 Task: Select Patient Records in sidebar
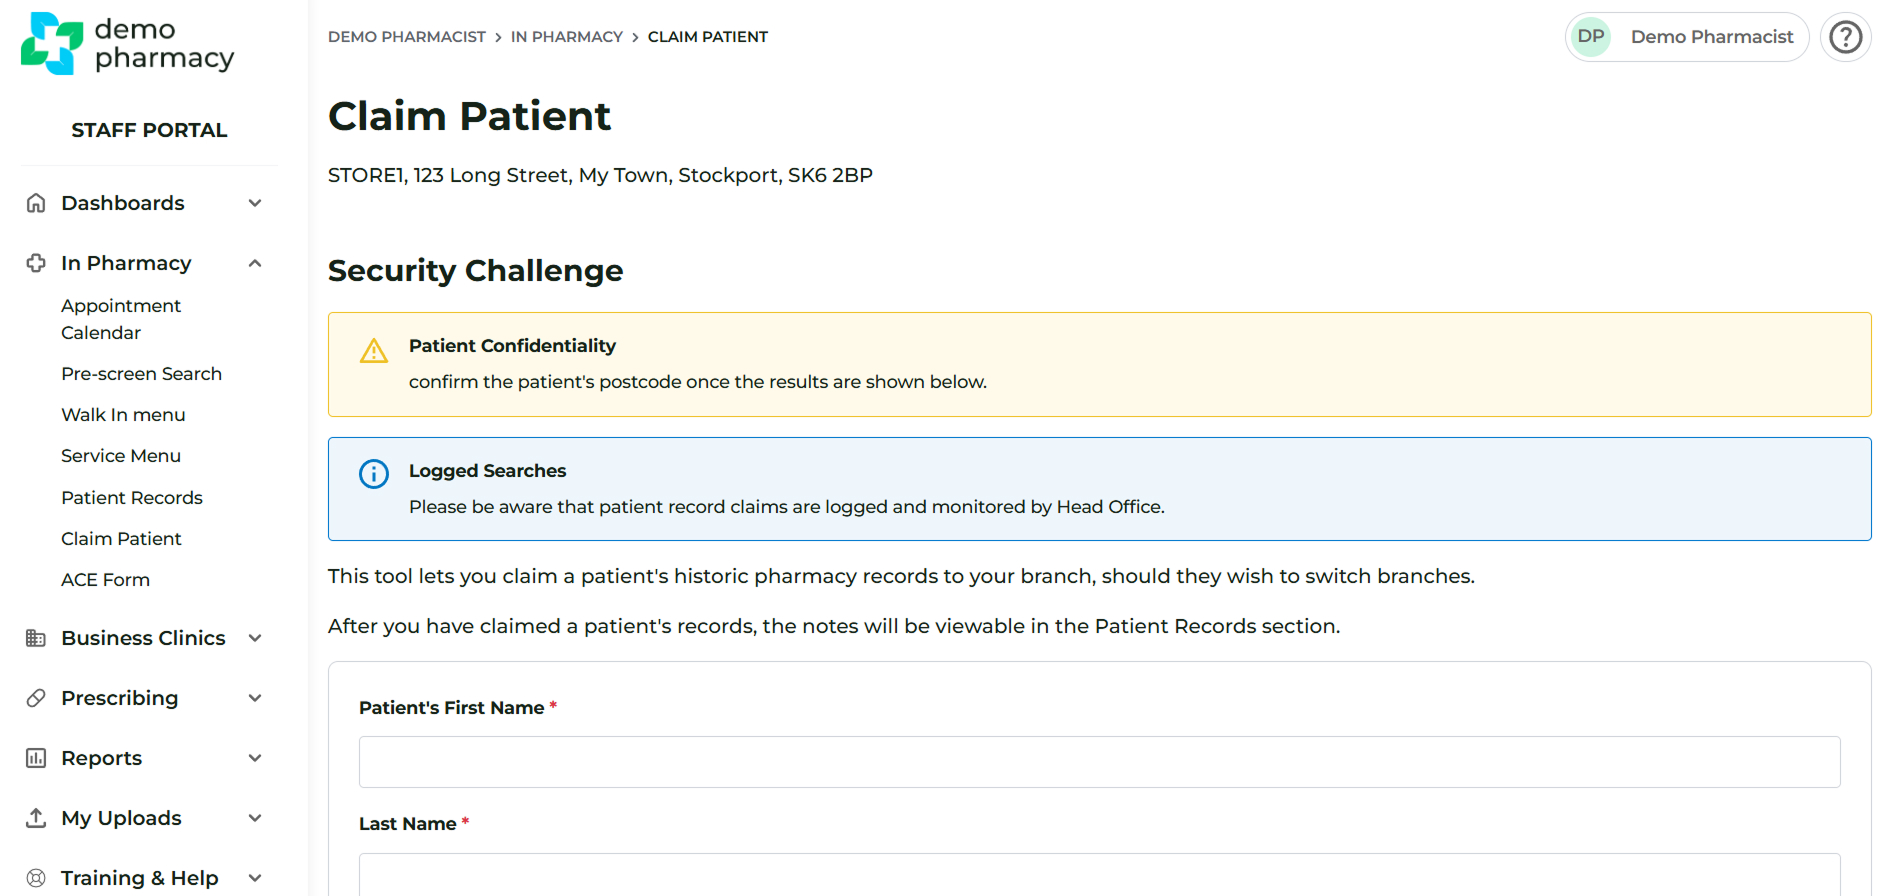point(131,498)
